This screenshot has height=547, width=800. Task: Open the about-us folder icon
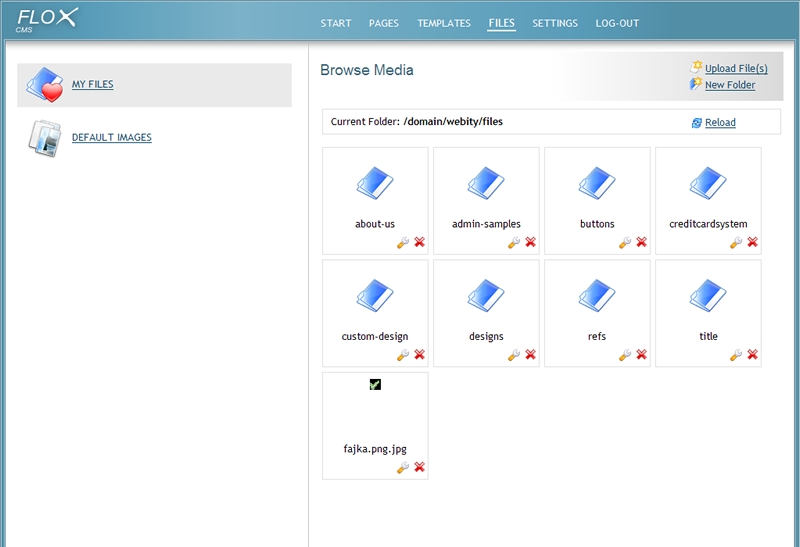tap(375, 182)
